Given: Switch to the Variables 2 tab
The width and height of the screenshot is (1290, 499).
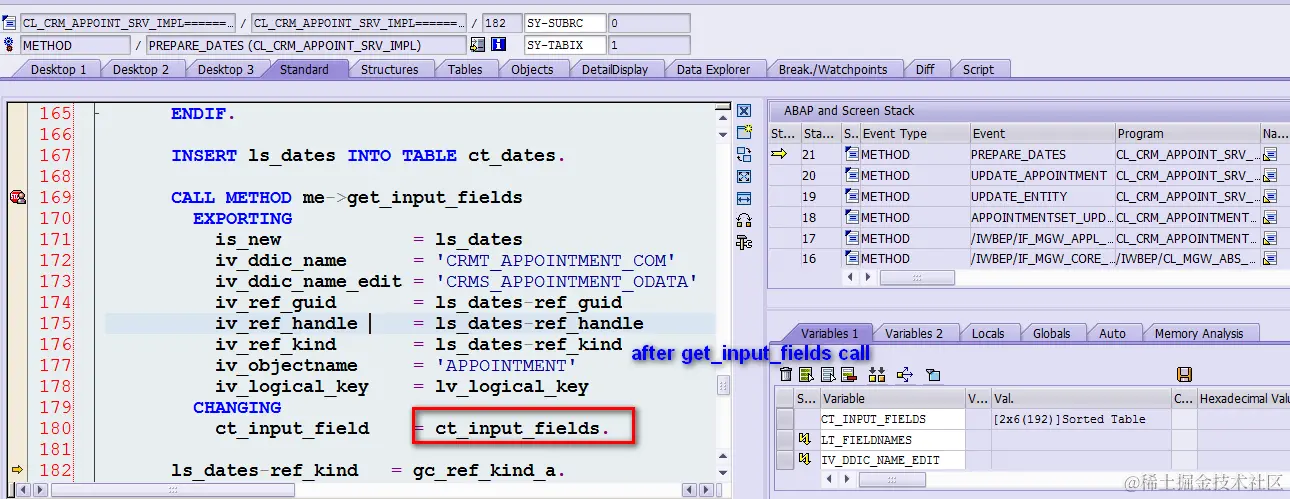Looking at the screenshot, I should coord(914,333).
